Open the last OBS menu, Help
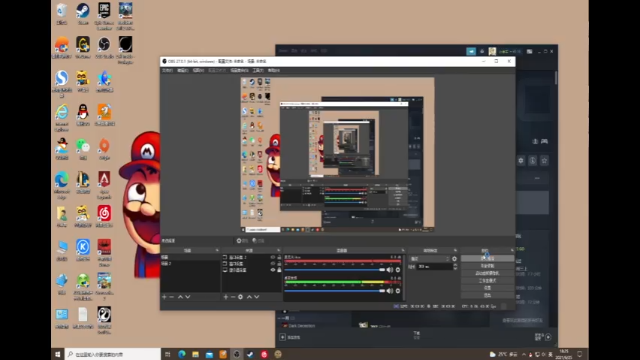 274,71
